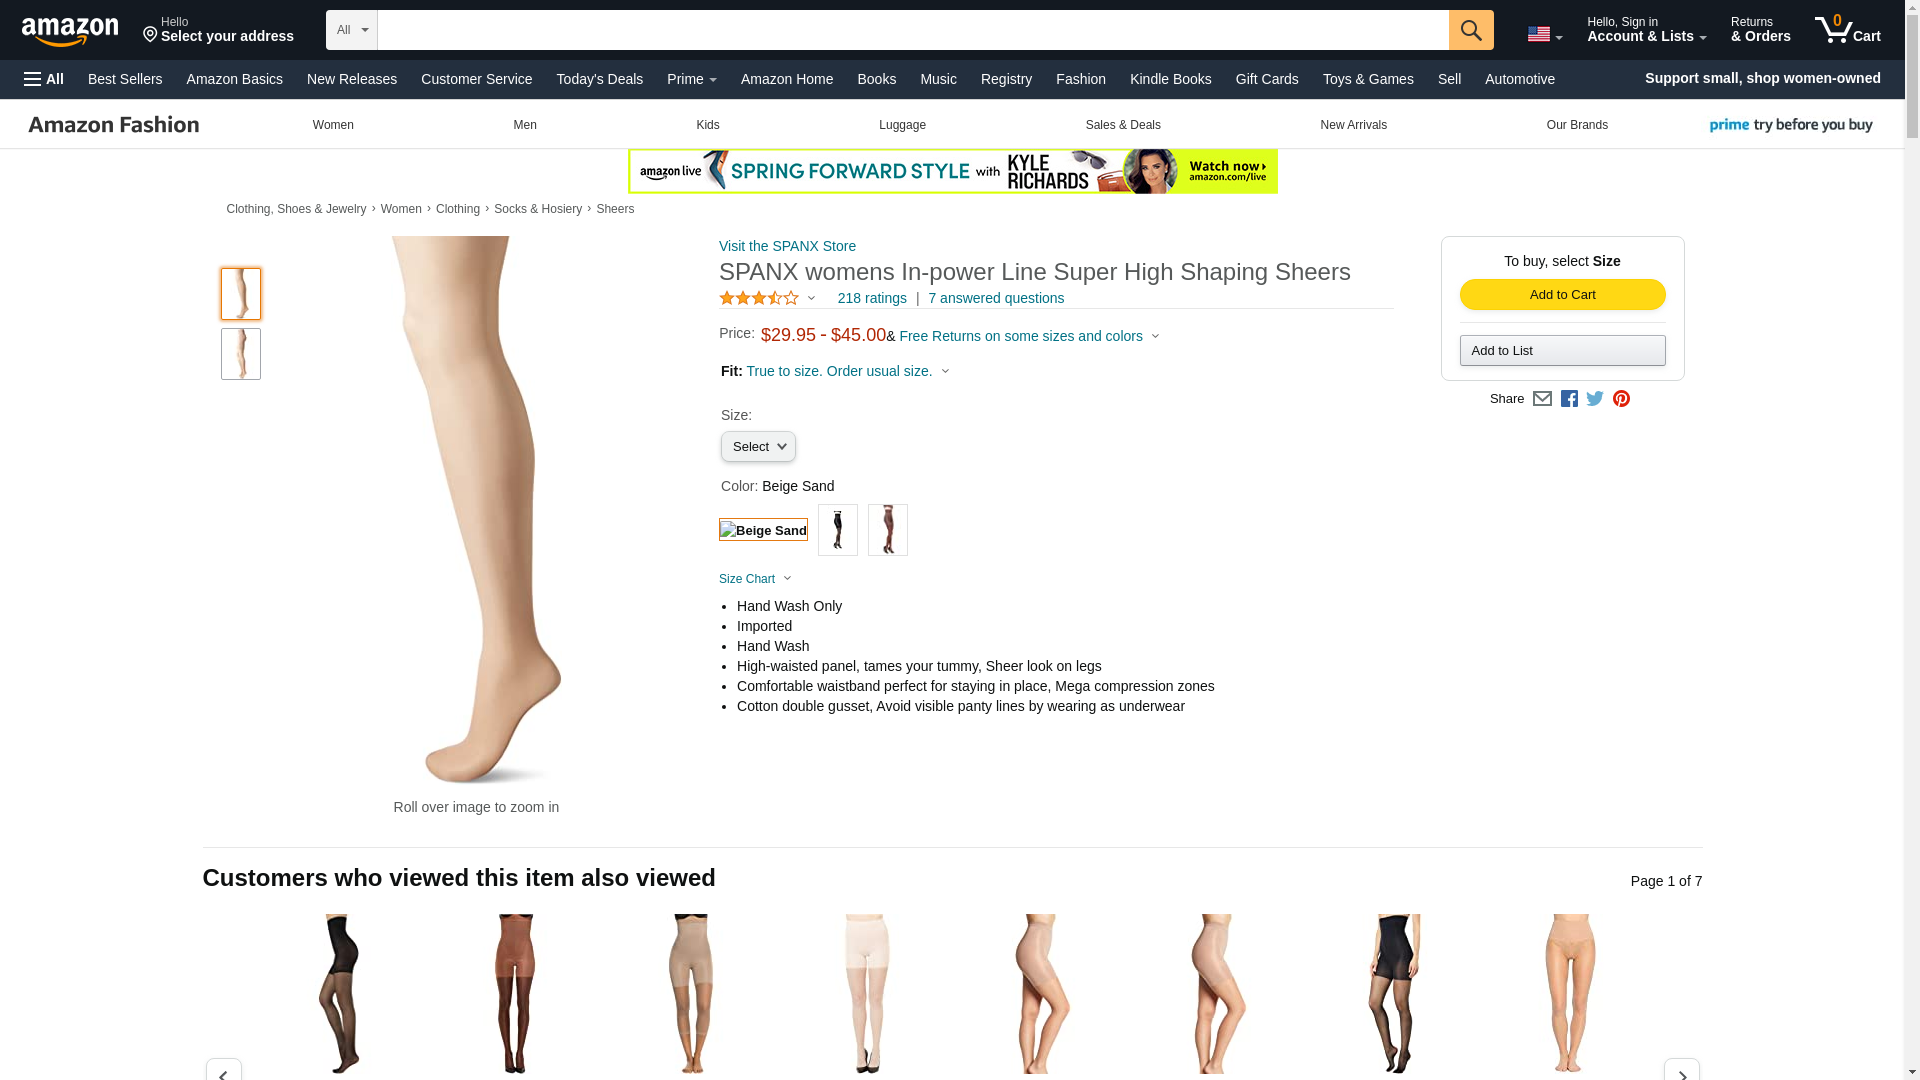Share the product via email icon

point(1542,398)
